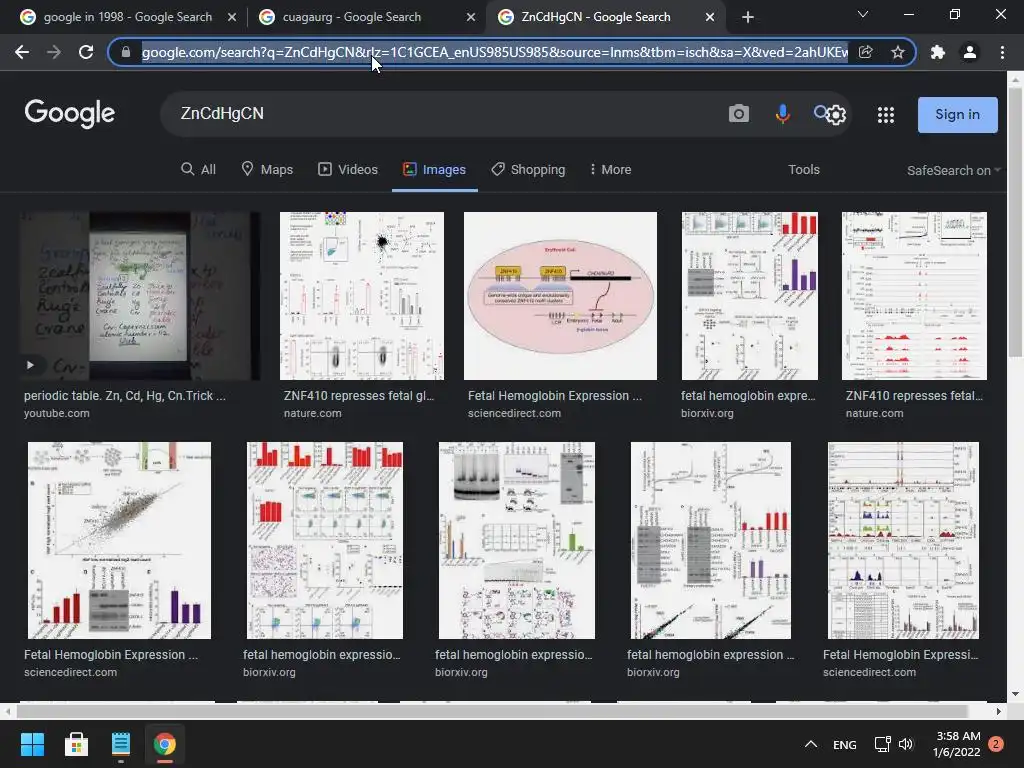Open the Google apps grid

point(886,115)
